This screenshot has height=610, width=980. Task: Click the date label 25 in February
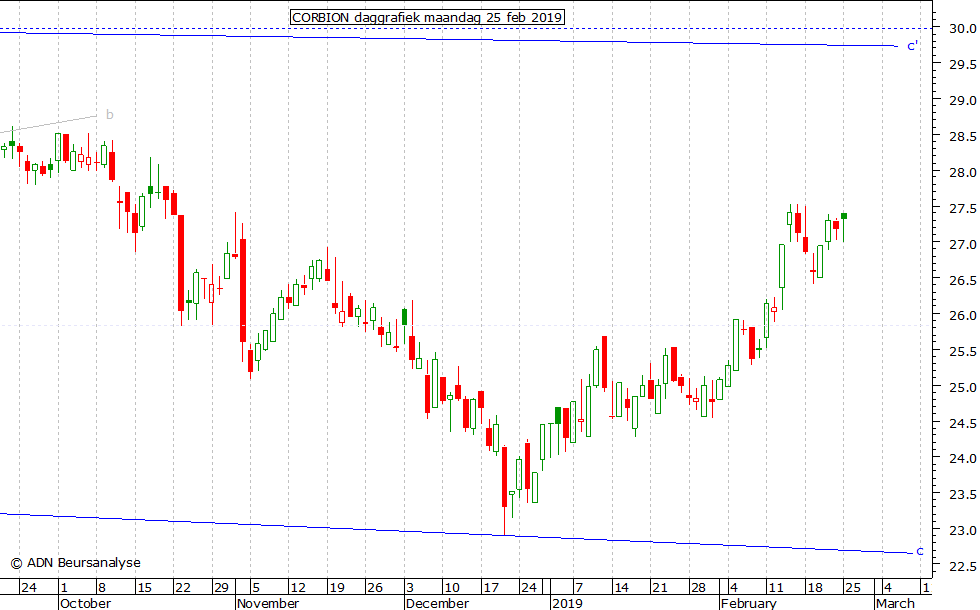852,588
